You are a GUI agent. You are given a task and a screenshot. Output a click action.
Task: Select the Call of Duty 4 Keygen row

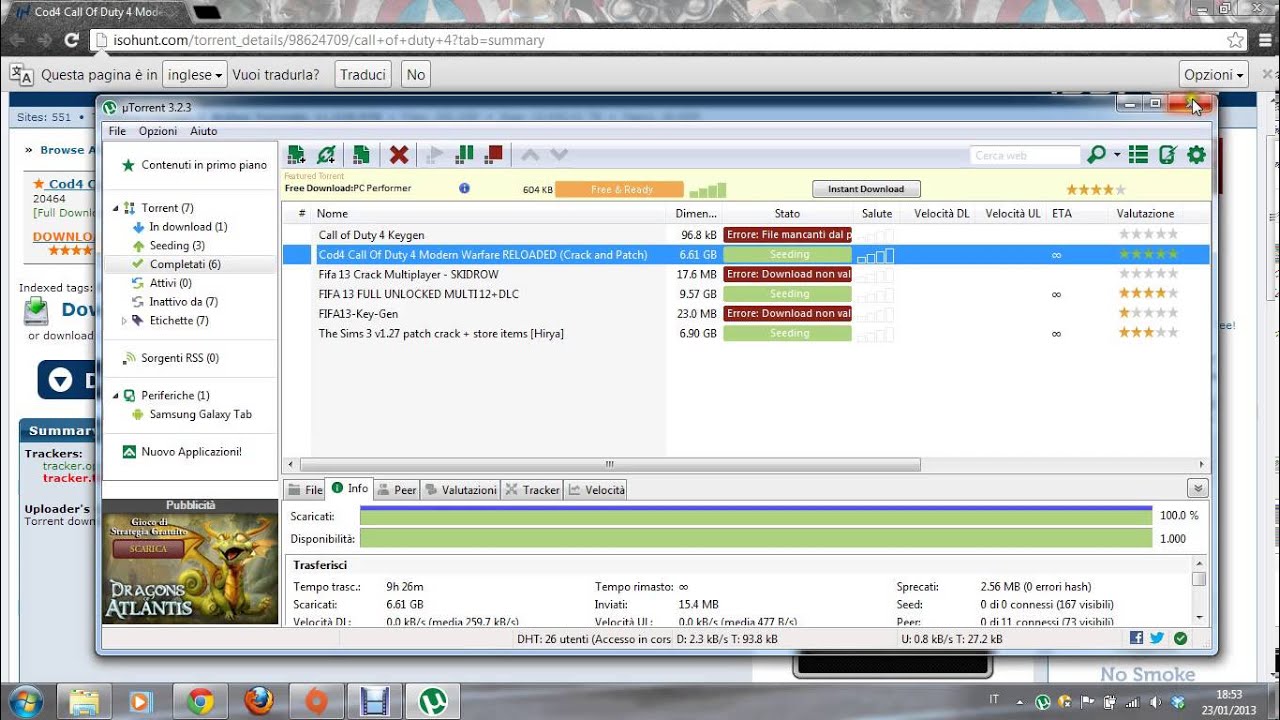pyautogui.click(x=745, y=235)
